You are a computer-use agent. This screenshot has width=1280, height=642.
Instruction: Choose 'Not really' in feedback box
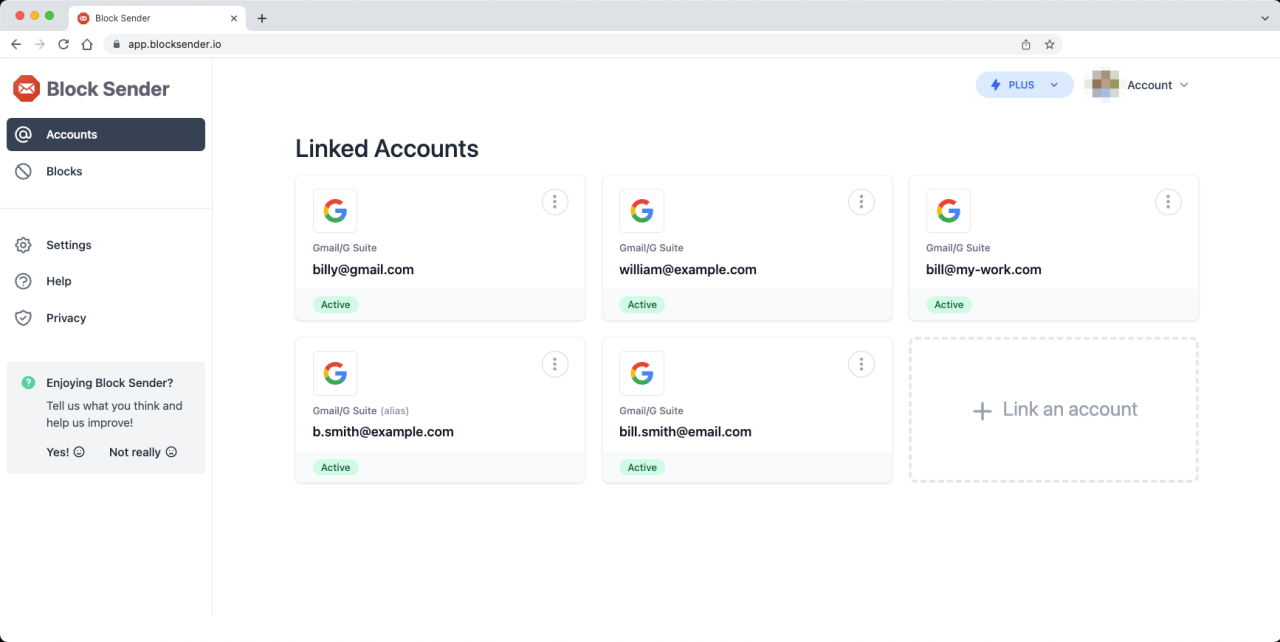click(x=142, y=452)
